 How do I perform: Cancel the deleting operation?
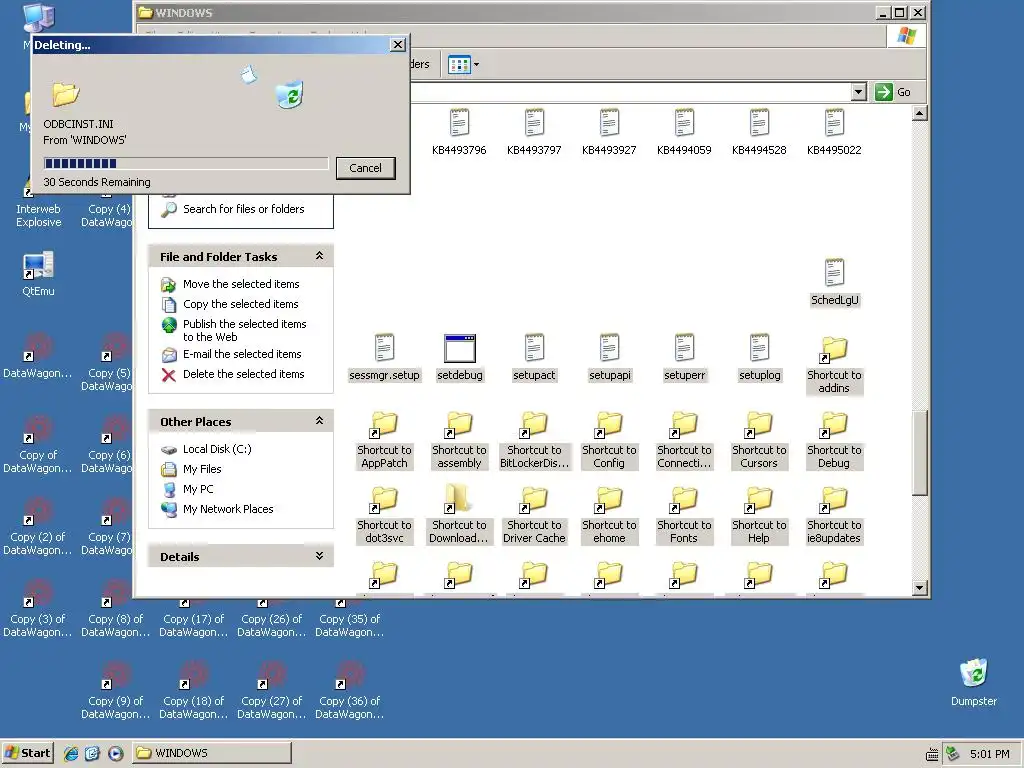point(365,168)
